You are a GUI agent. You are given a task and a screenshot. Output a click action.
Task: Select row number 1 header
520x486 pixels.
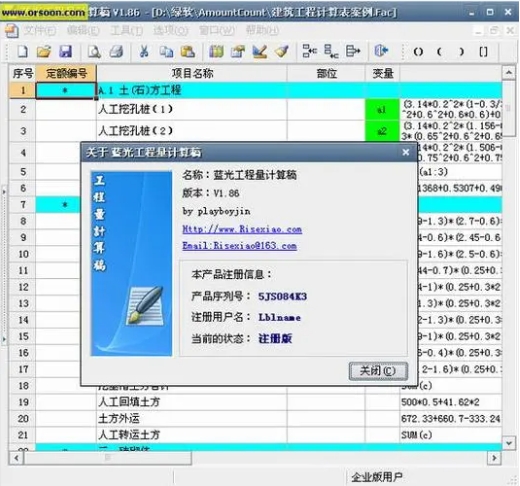coord(23,90)
